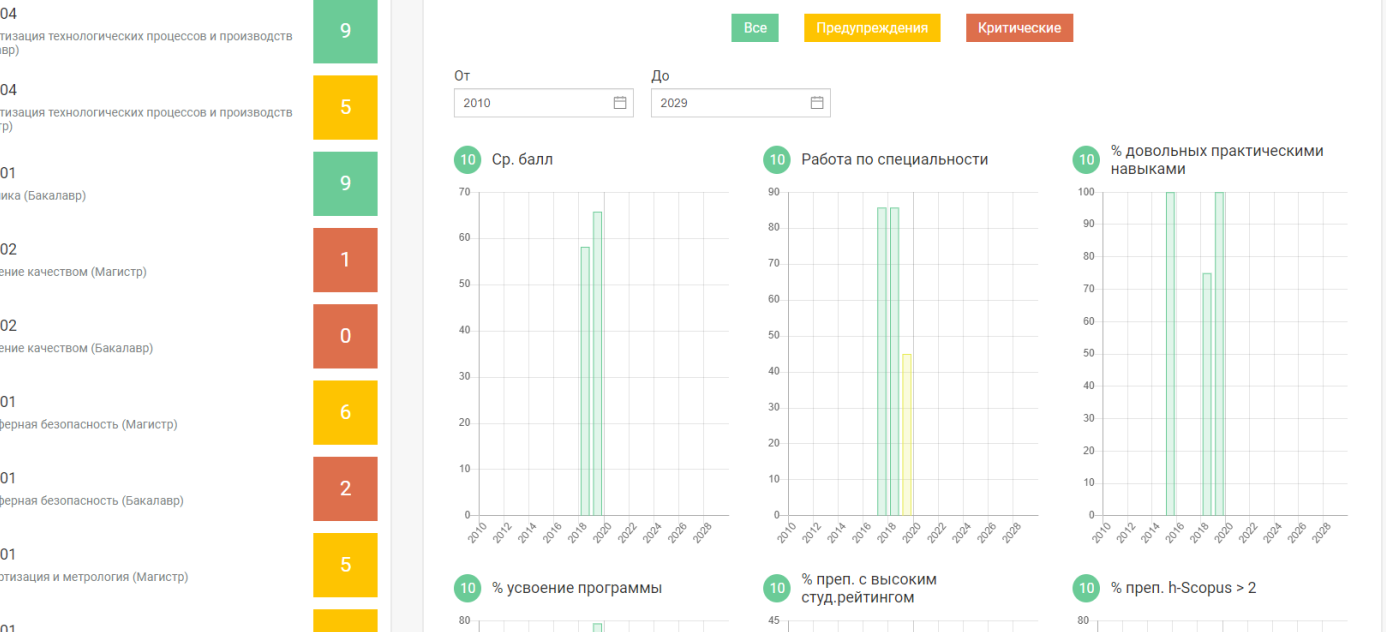This screenshot has width=1386, height=632.
Task: Click the tallest bar in 'Ср. балл' chart
Action: (x=597, y=363)
